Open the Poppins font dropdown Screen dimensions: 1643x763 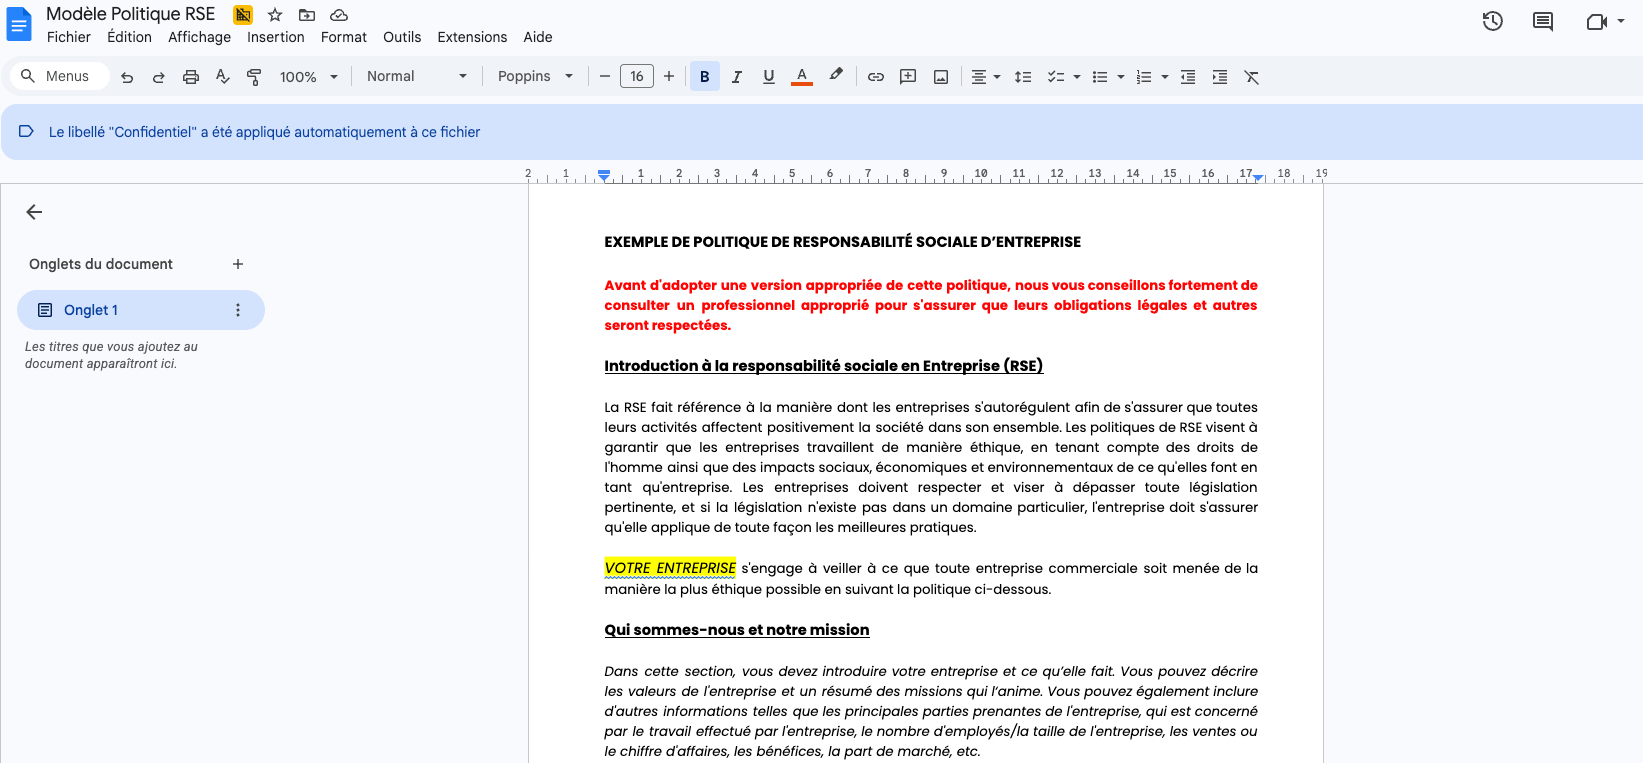click(536, 77)
